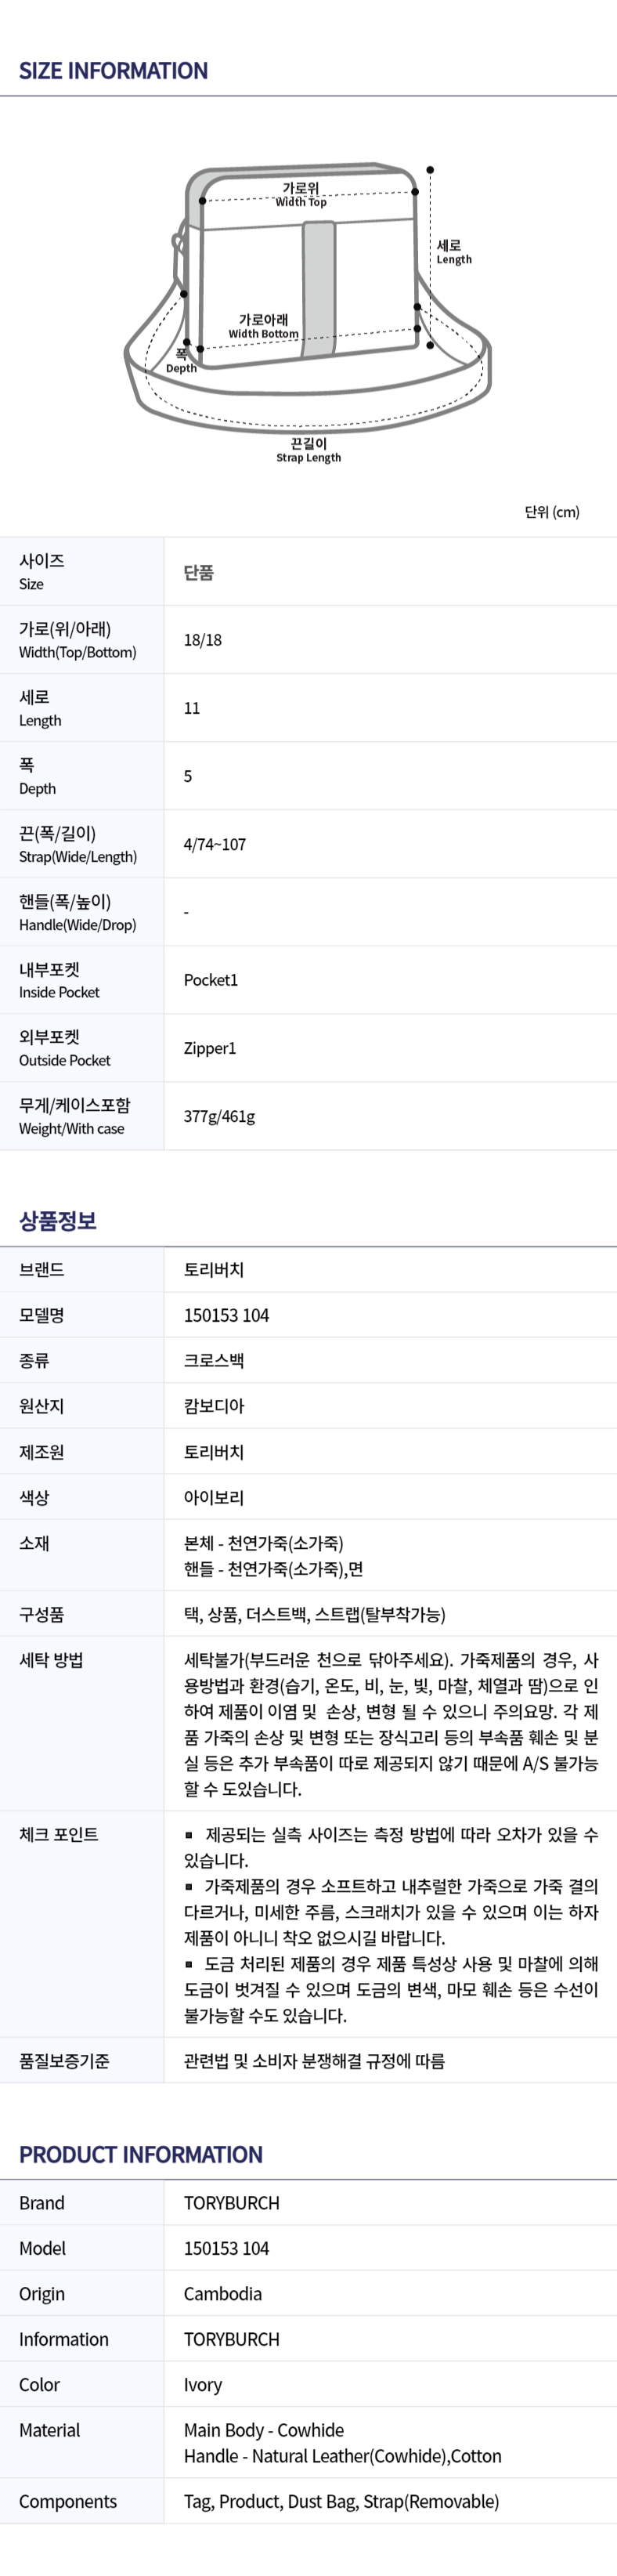Click the Length label beside the bag
Image resolution: width=617 pixels, height=2576 pixels.
(453, 251)
